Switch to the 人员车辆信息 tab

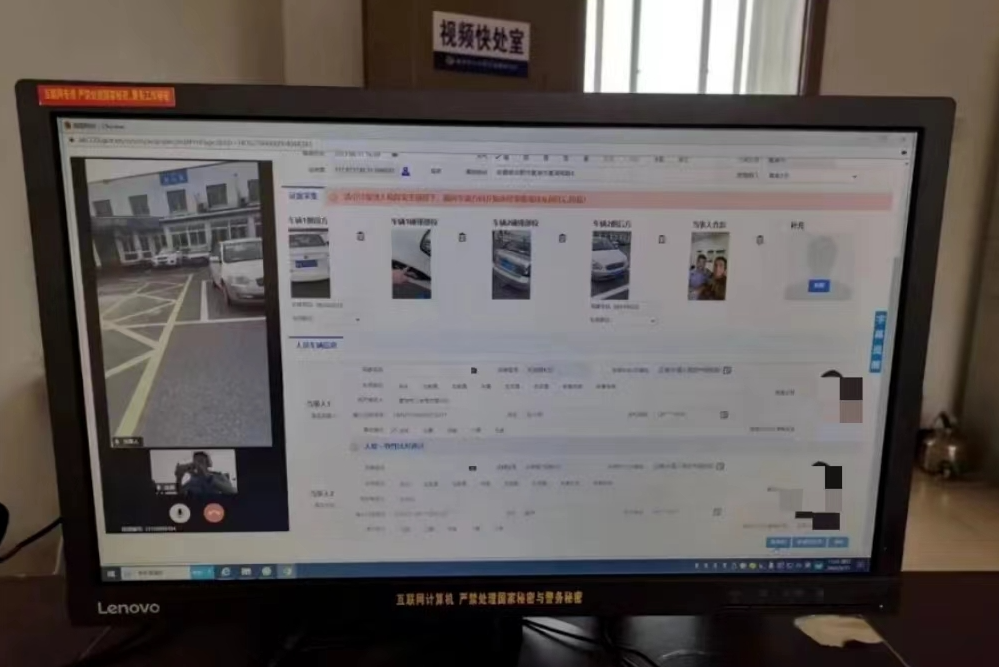(316, 345)
